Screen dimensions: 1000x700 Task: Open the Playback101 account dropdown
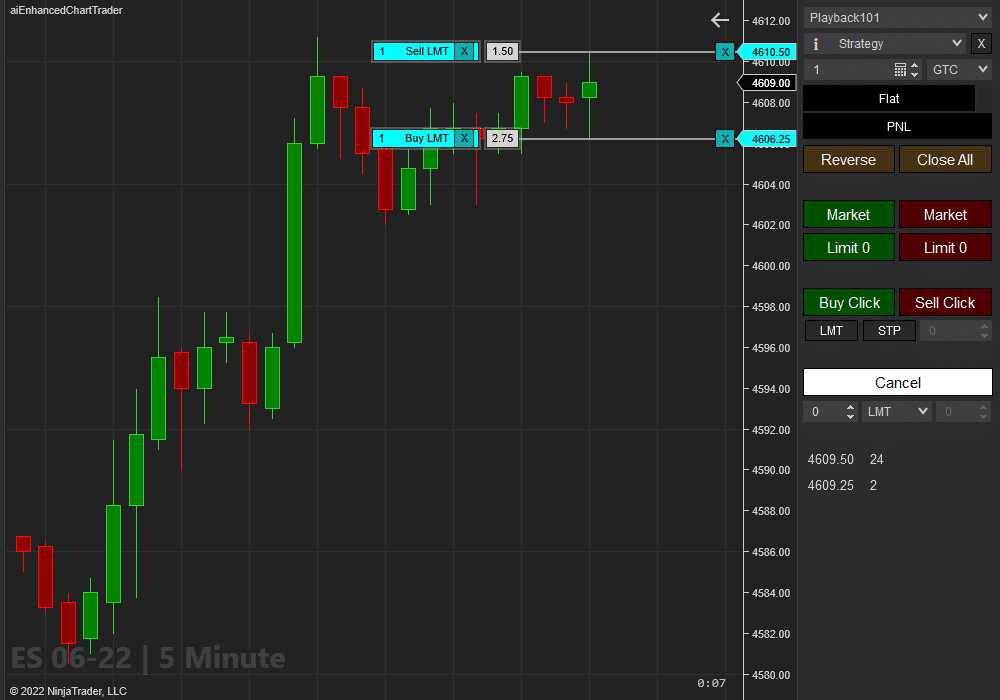(897, 16)
